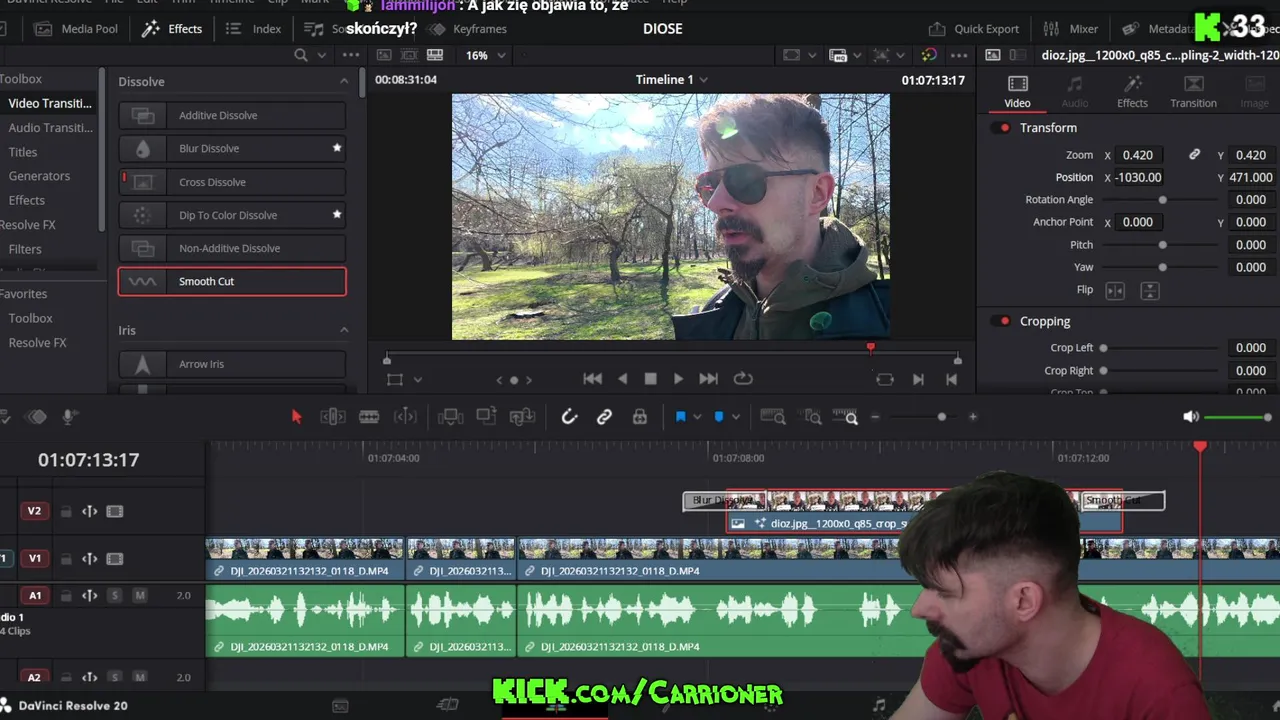Click Zoom X value field 0.420
This screenshot has width=1280, height=720.
pos(1138,155)
